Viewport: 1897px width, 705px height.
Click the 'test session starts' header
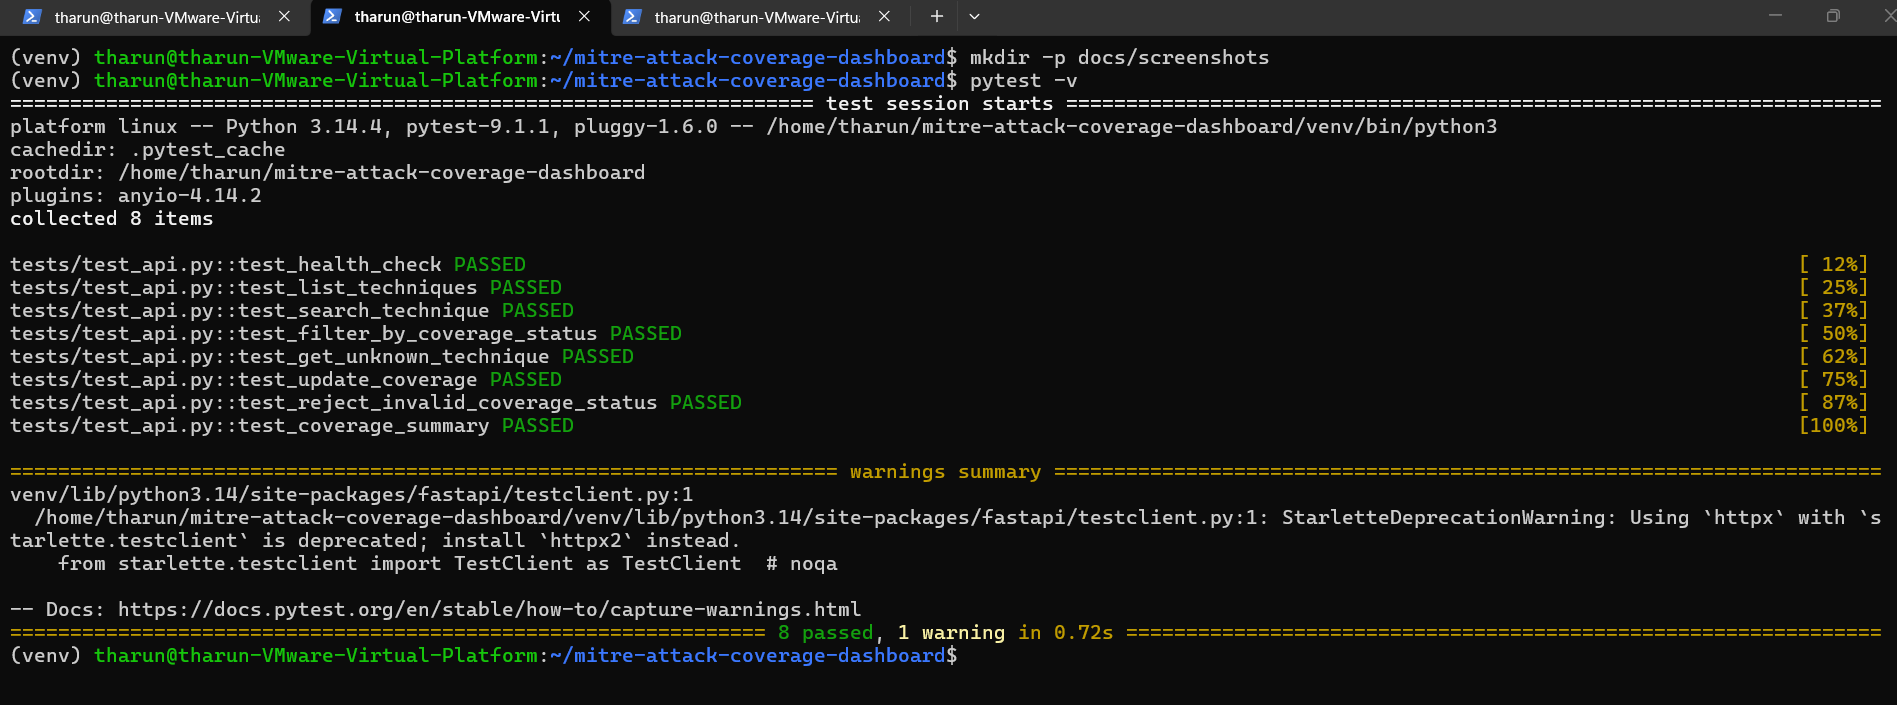pyautogui.click(x=939, y=104)
